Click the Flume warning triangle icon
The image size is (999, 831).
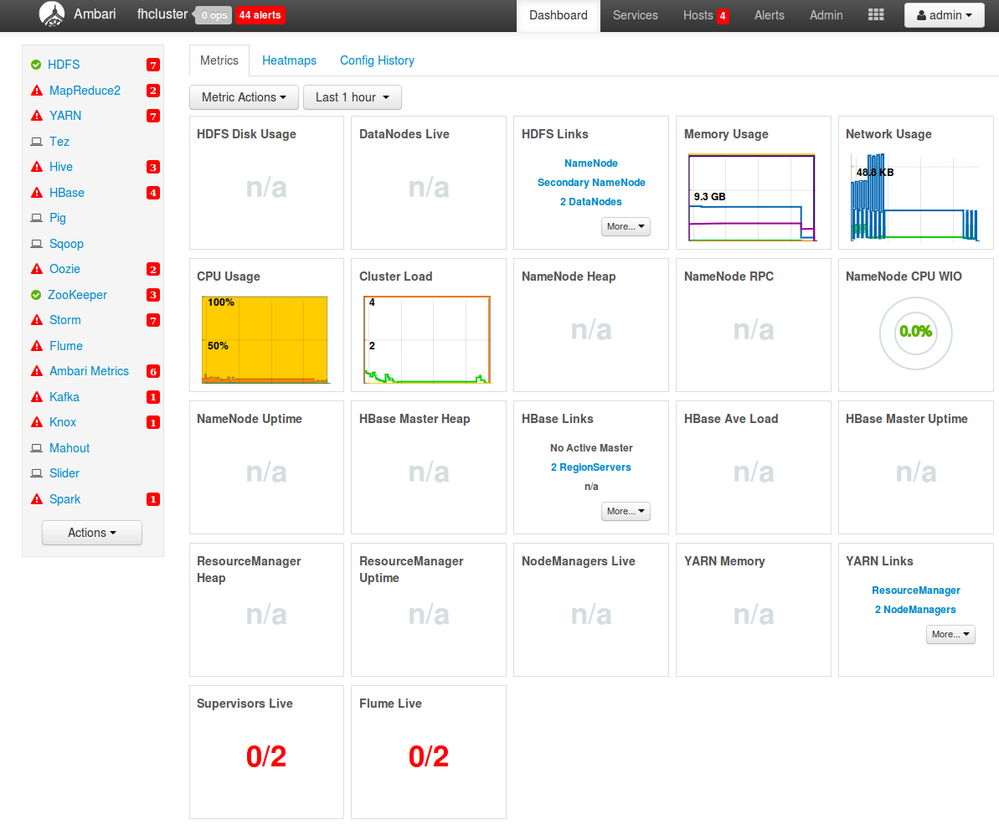37,345
